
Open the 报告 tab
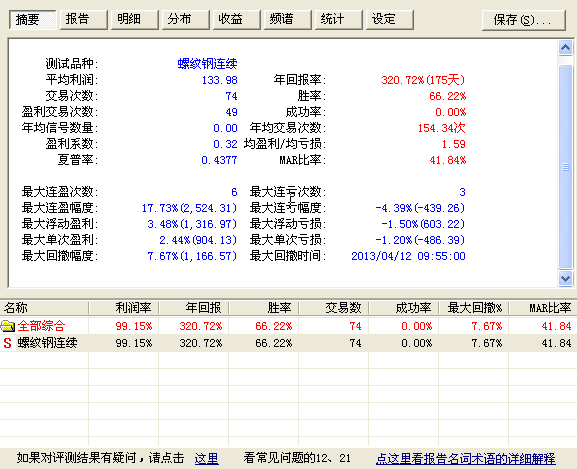[x=84, y=19]
